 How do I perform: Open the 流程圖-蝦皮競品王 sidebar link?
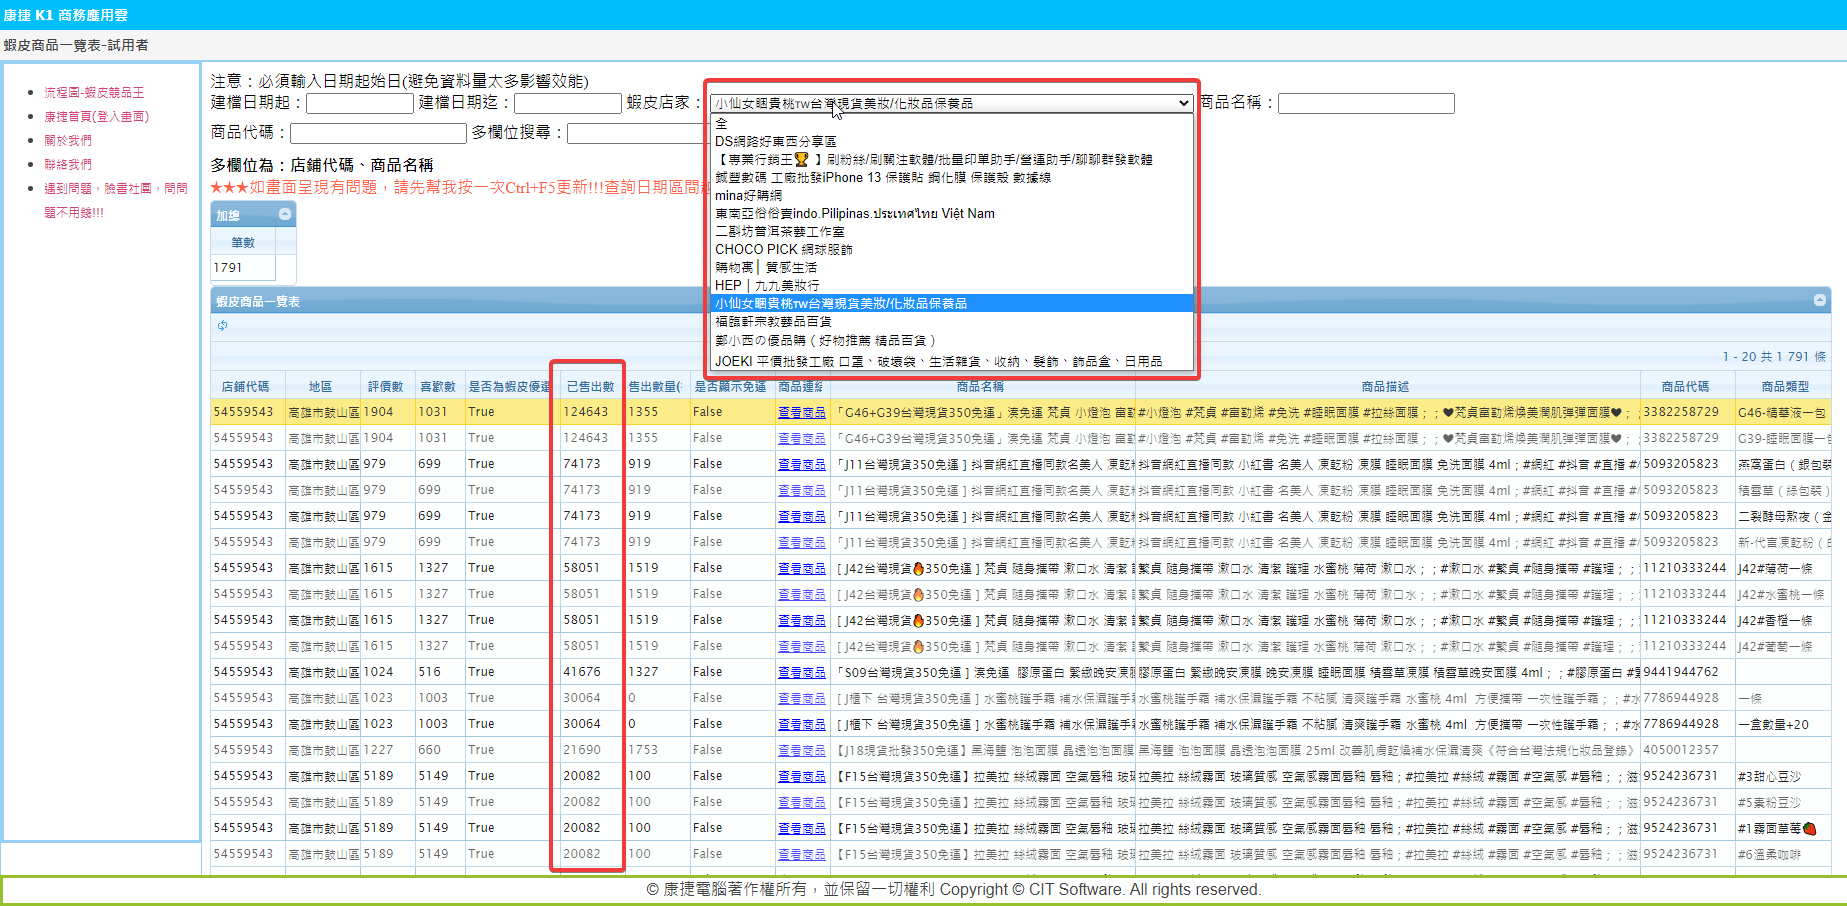point(94,92)
